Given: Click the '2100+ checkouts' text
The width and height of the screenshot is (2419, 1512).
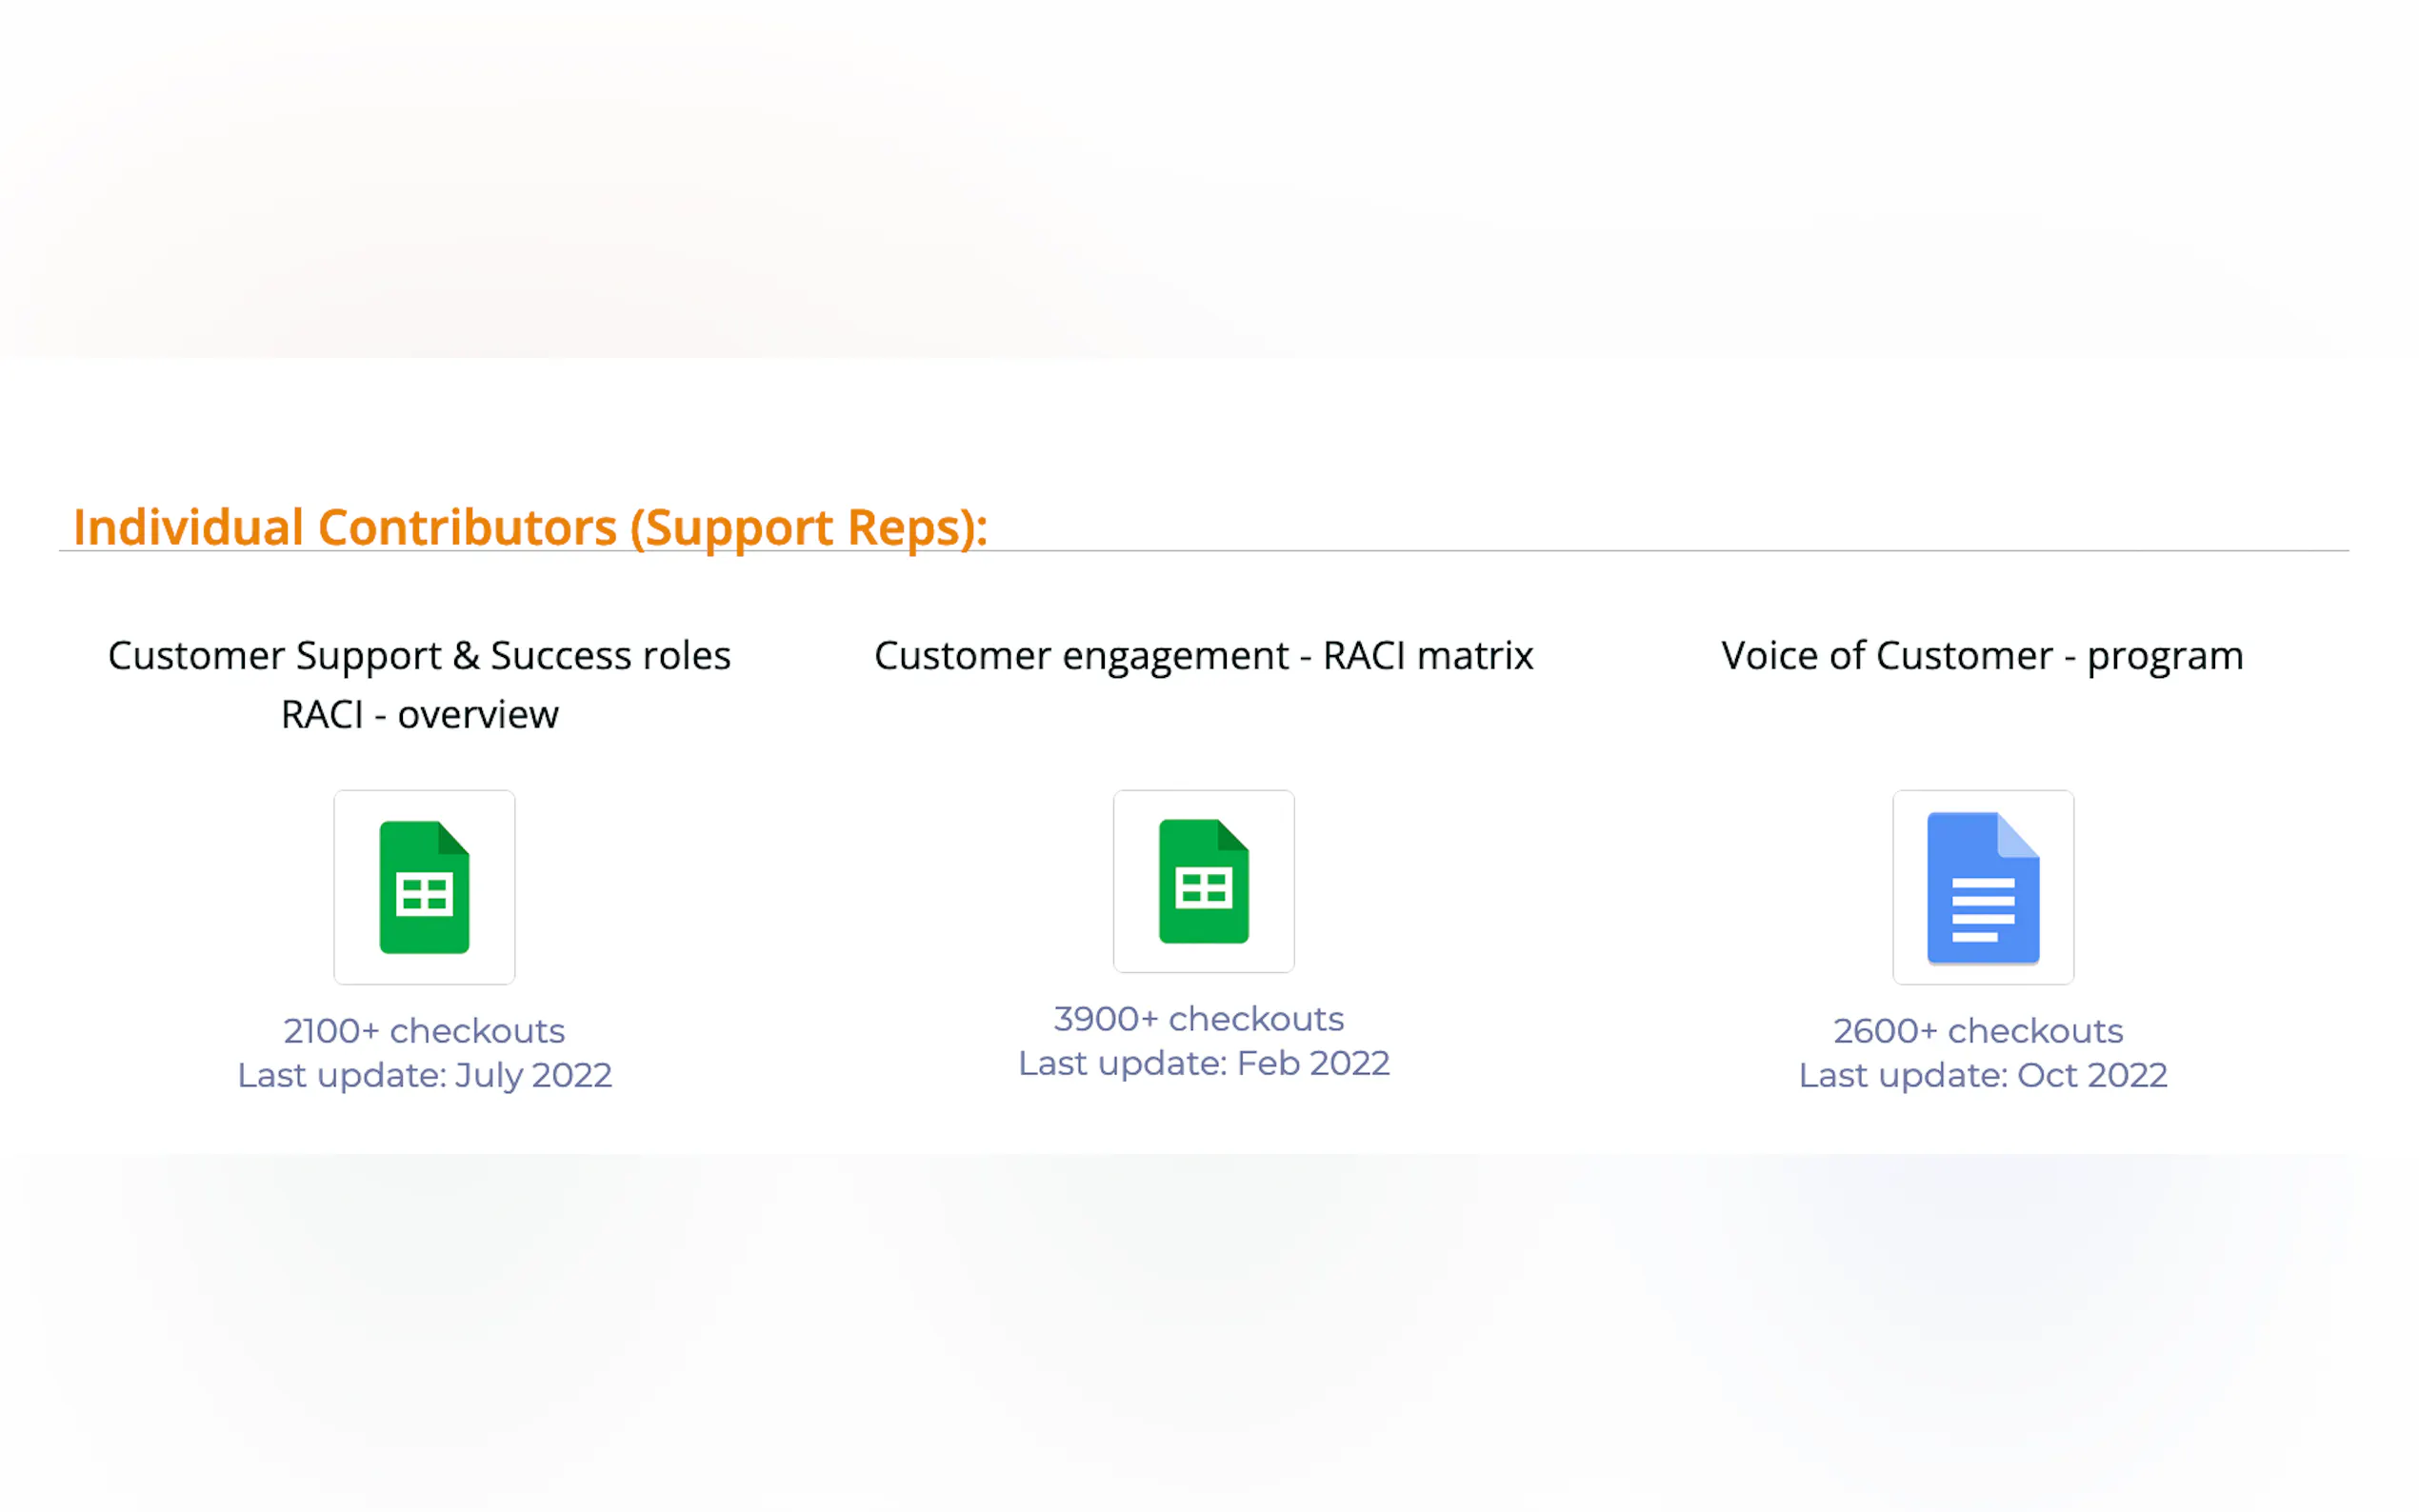Looking at the screenshot, I should (x=424, y=1031).
